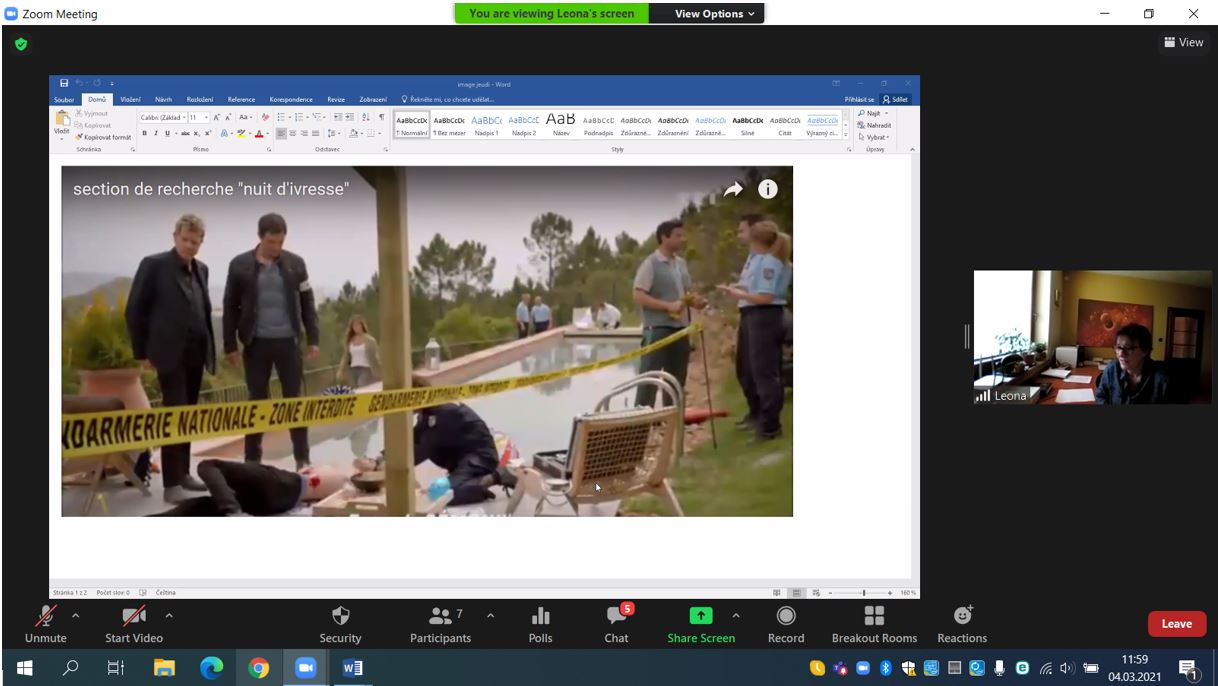Start Video in the Zoom toolbar
This screenshot has width=1218, height=686.
pos(134,625)
